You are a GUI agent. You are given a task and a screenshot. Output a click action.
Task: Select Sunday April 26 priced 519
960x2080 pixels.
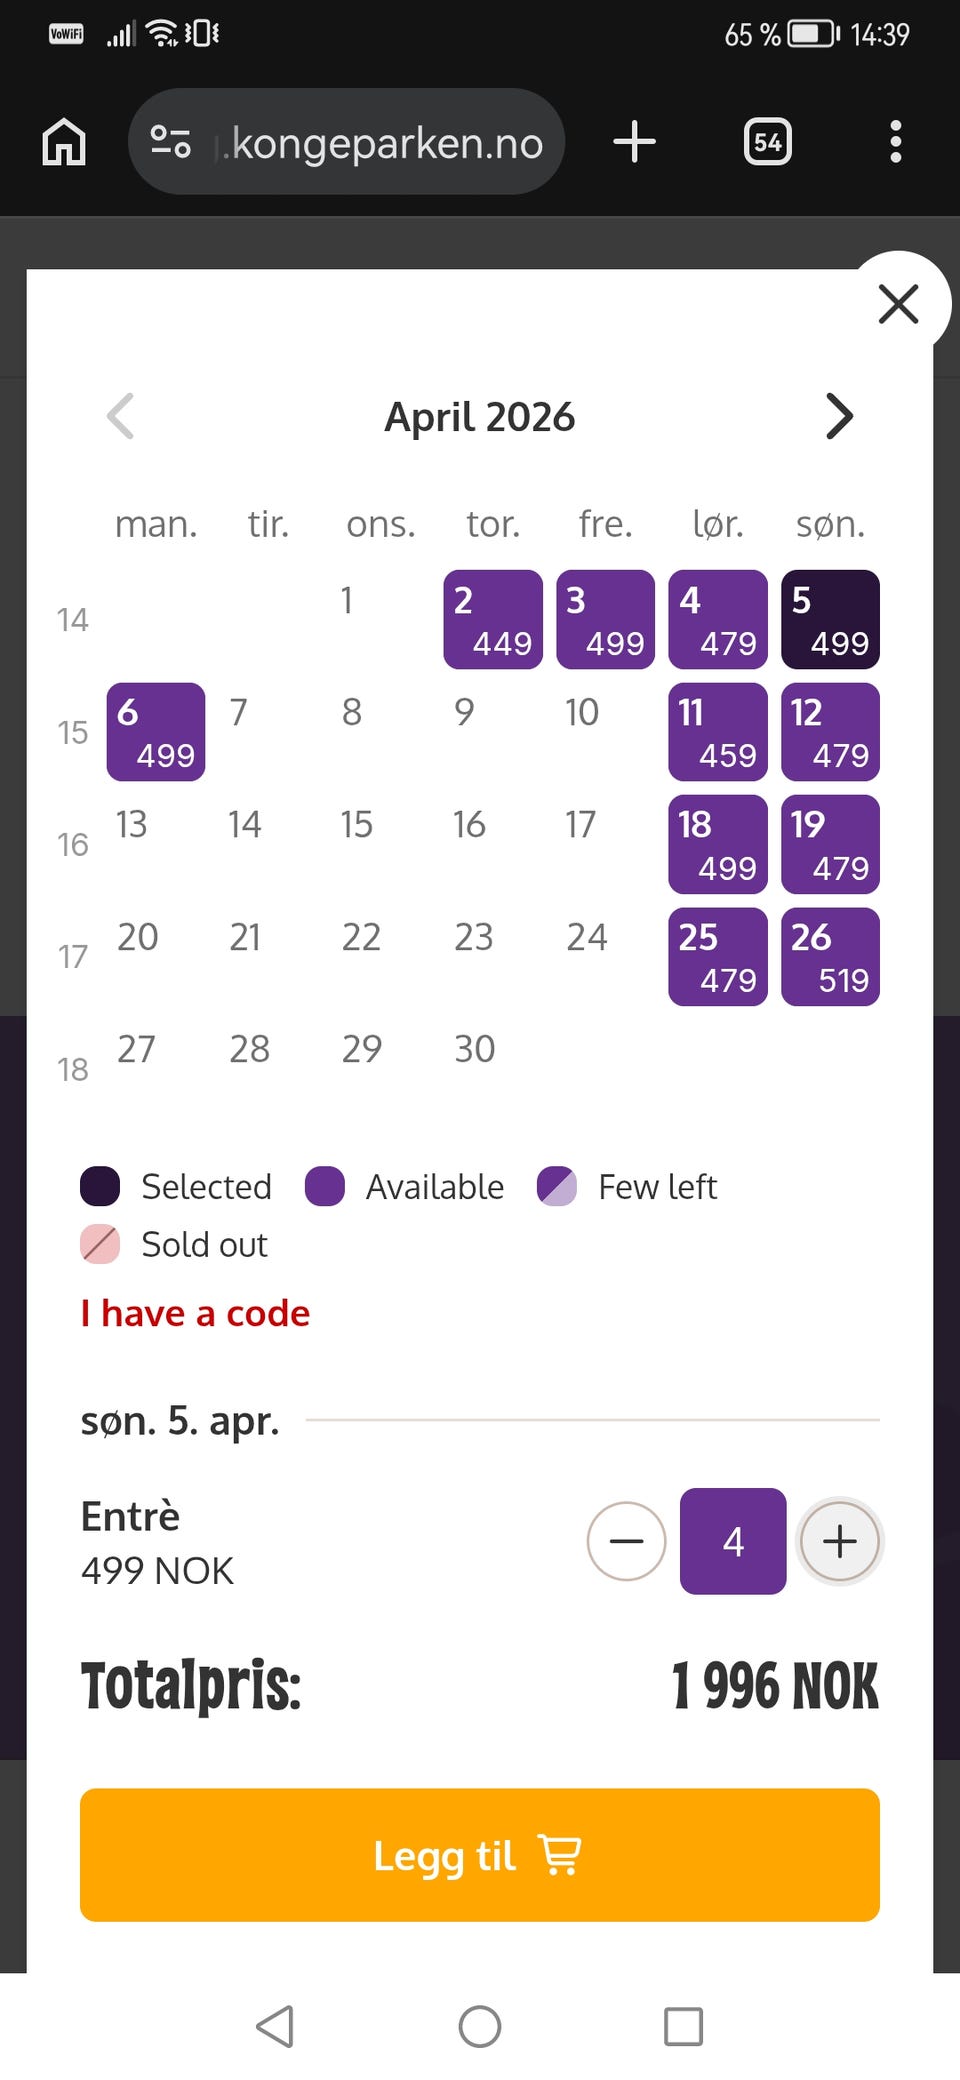(x=830, y=957)
